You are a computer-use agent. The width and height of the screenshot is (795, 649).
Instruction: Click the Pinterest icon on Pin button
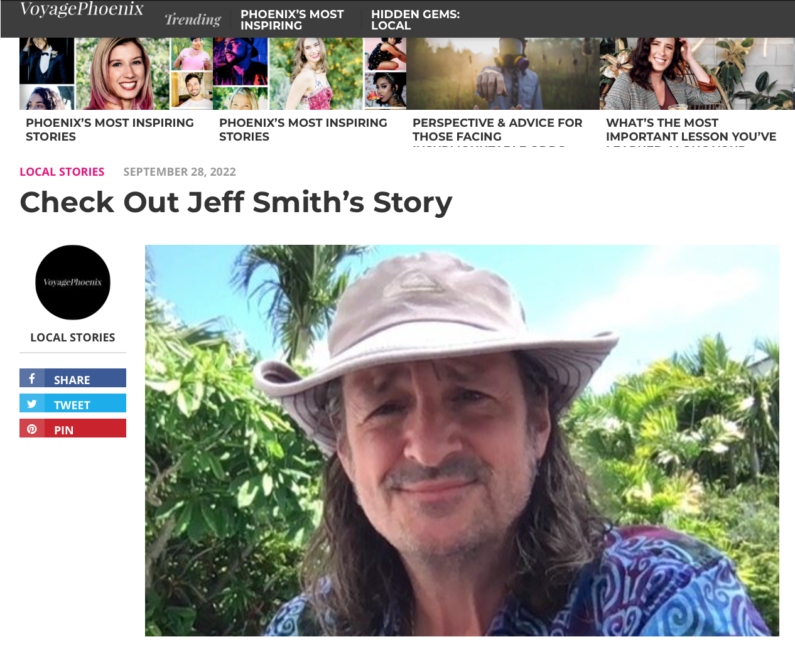click(32, 429)
